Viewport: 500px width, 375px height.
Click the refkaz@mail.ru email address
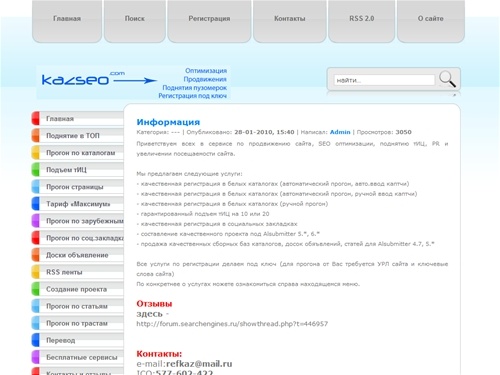pos(199,364)
